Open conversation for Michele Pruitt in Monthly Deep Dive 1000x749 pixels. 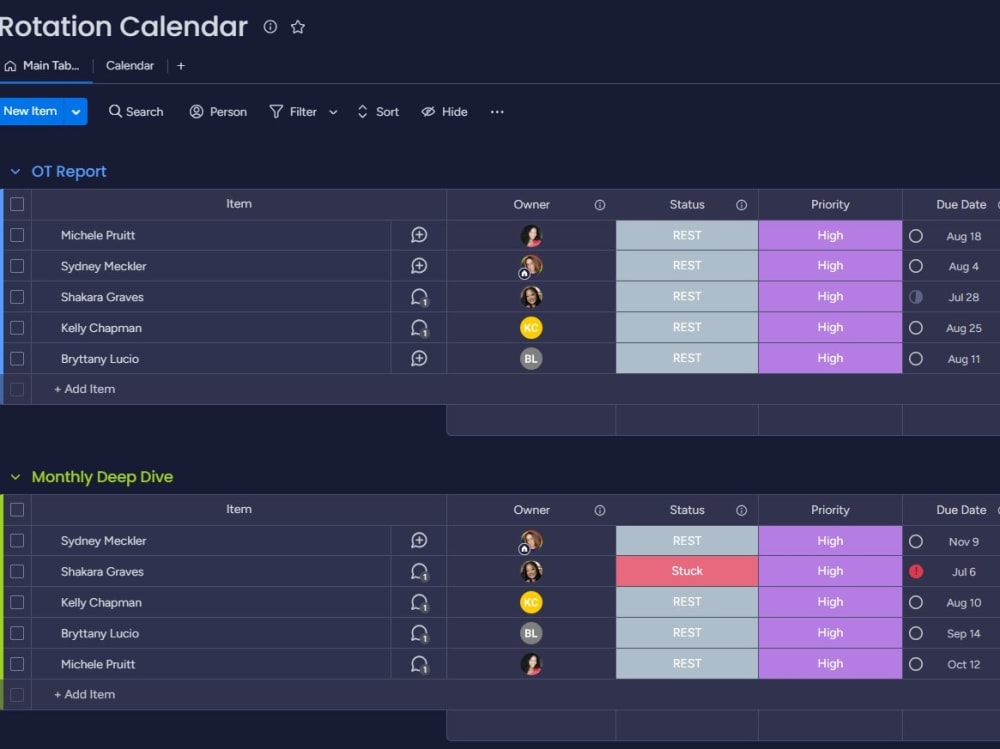point(419,664)
